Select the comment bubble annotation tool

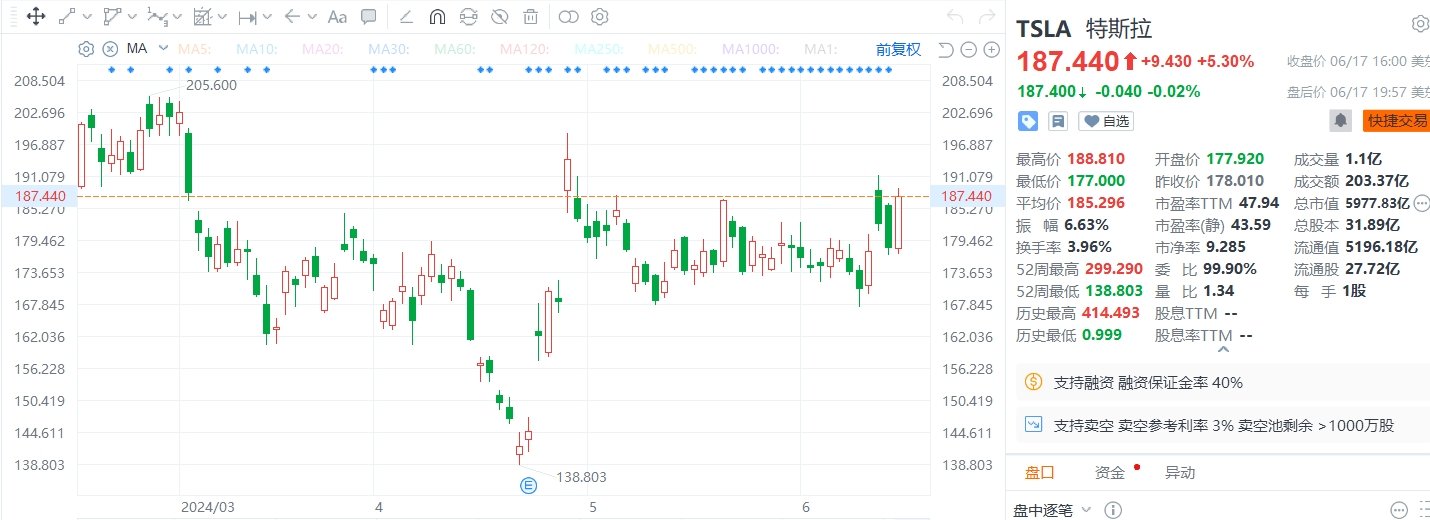point(369,16)
